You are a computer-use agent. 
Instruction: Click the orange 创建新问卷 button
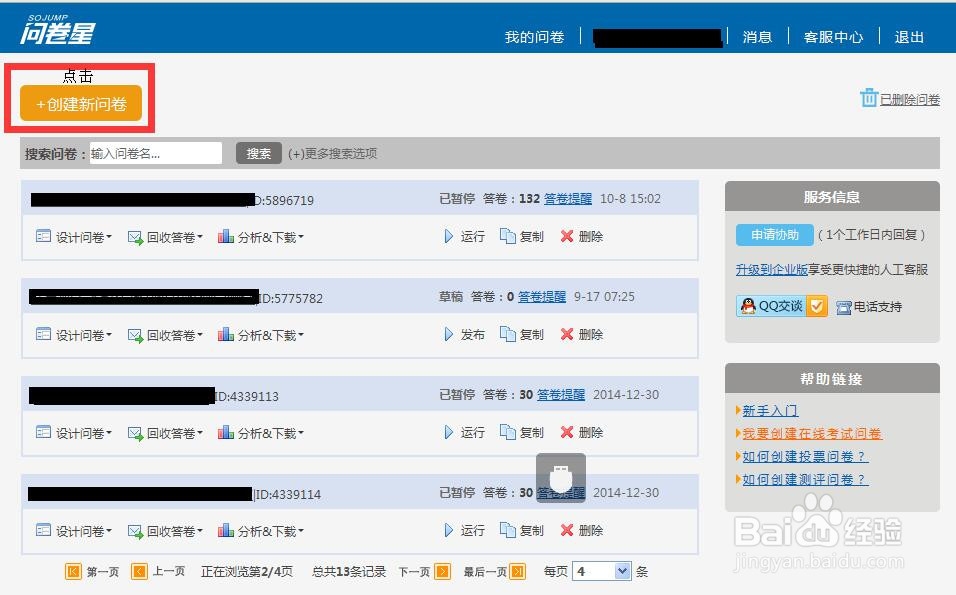click(x=81, y=104)
